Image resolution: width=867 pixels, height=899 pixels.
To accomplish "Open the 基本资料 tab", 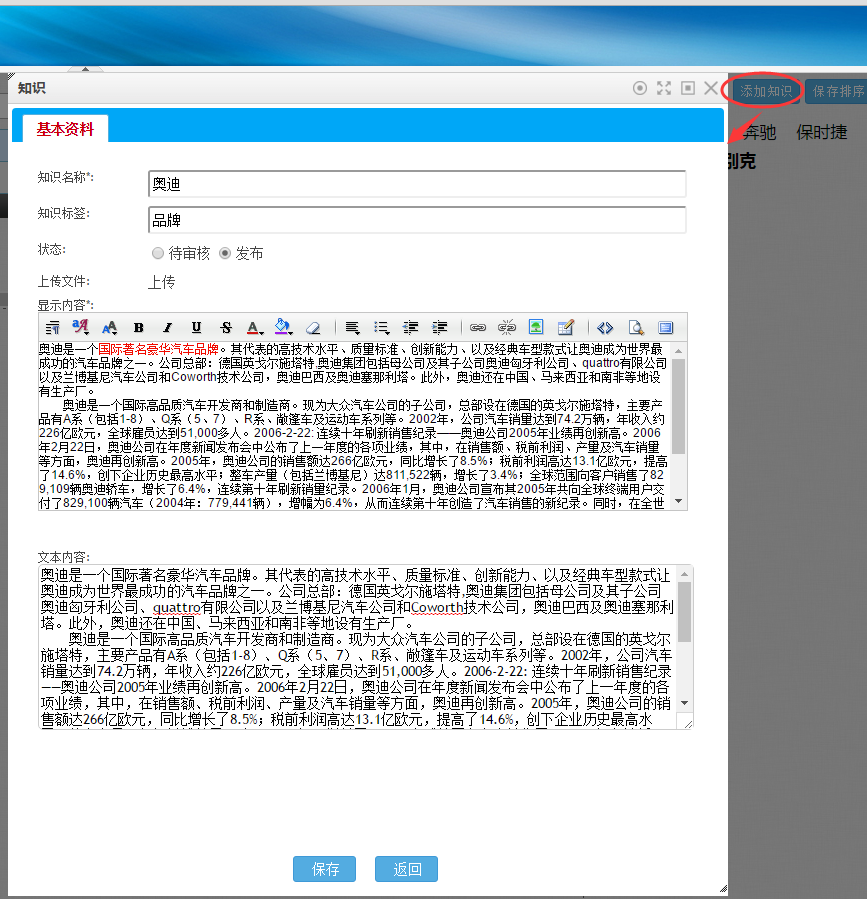I will click(65, 129).
